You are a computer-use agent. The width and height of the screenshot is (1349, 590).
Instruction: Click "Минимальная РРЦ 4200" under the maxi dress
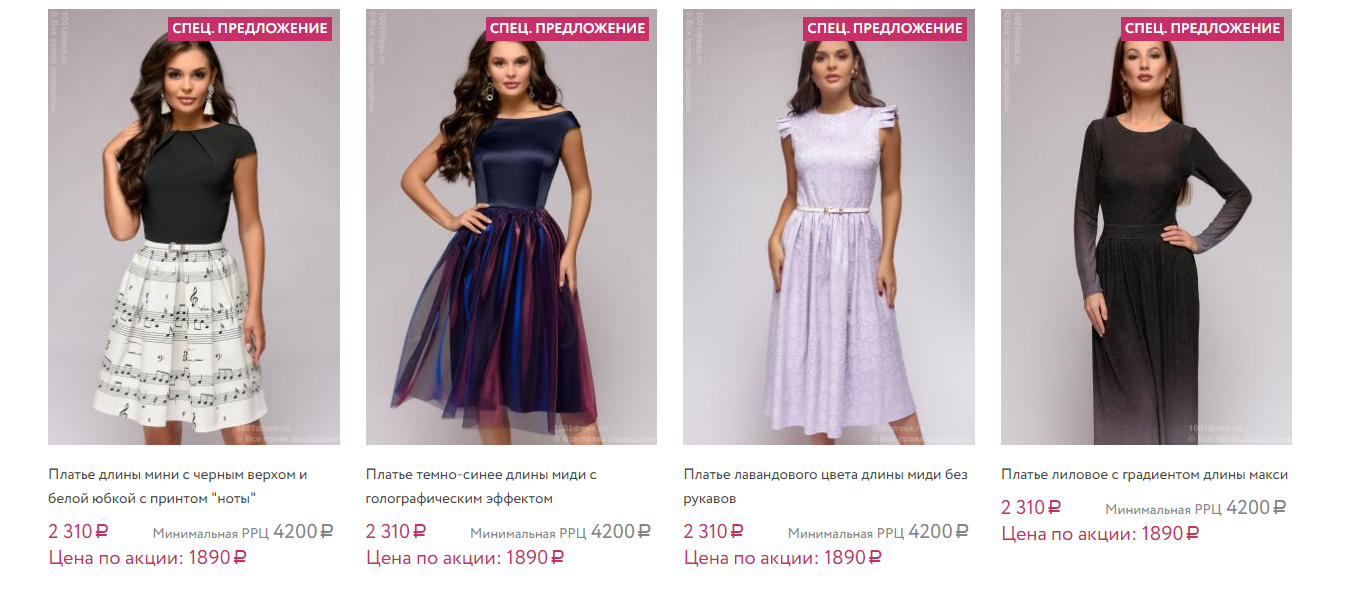click(1196, 508)
